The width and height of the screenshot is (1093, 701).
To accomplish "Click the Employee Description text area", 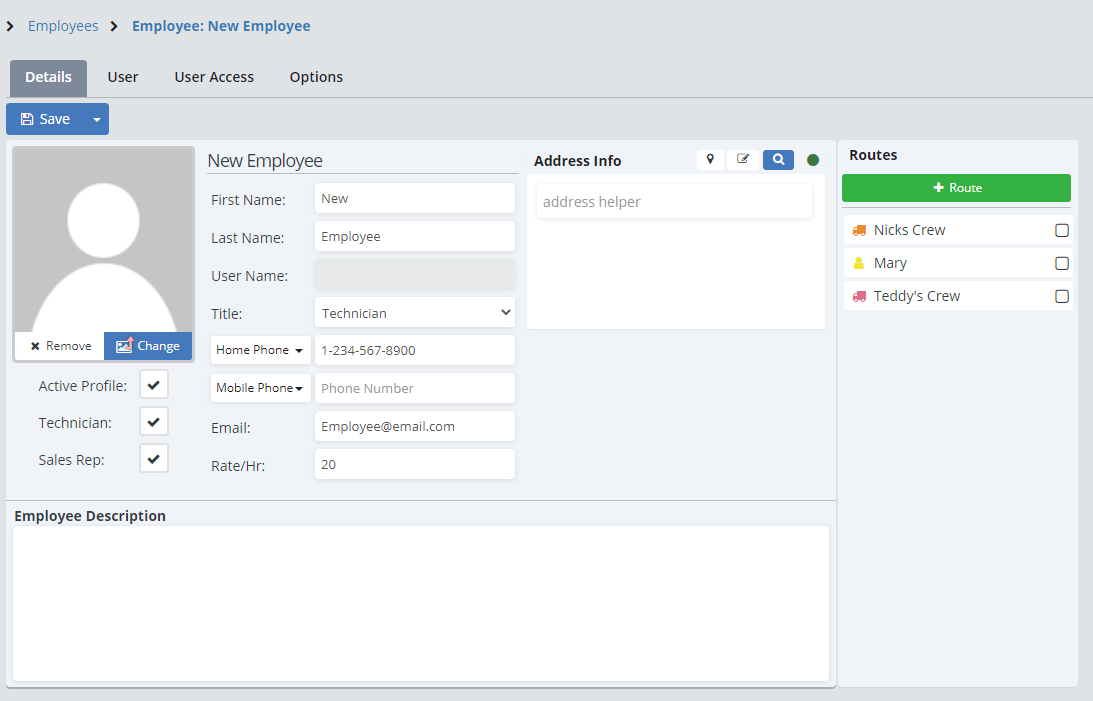I will click(x=420, y=603).
